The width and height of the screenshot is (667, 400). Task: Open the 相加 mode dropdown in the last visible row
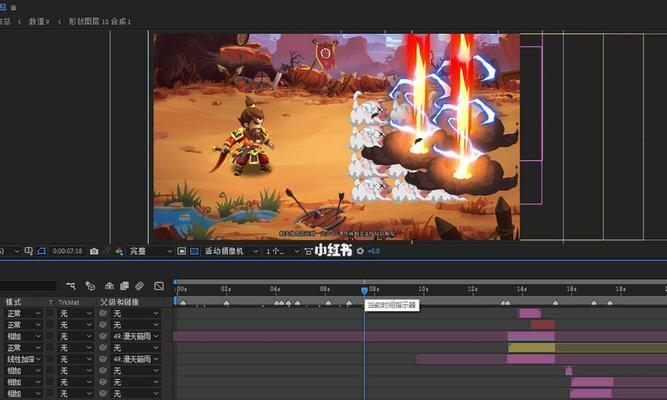(24, 394)
